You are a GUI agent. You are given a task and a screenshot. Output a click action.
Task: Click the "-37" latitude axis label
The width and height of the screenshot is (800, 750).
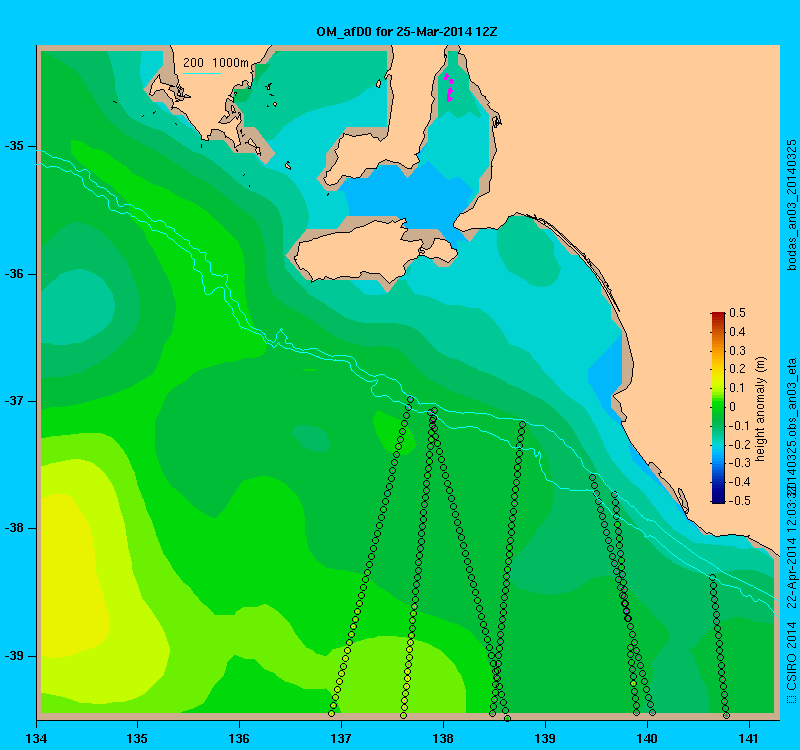point(14,401)
